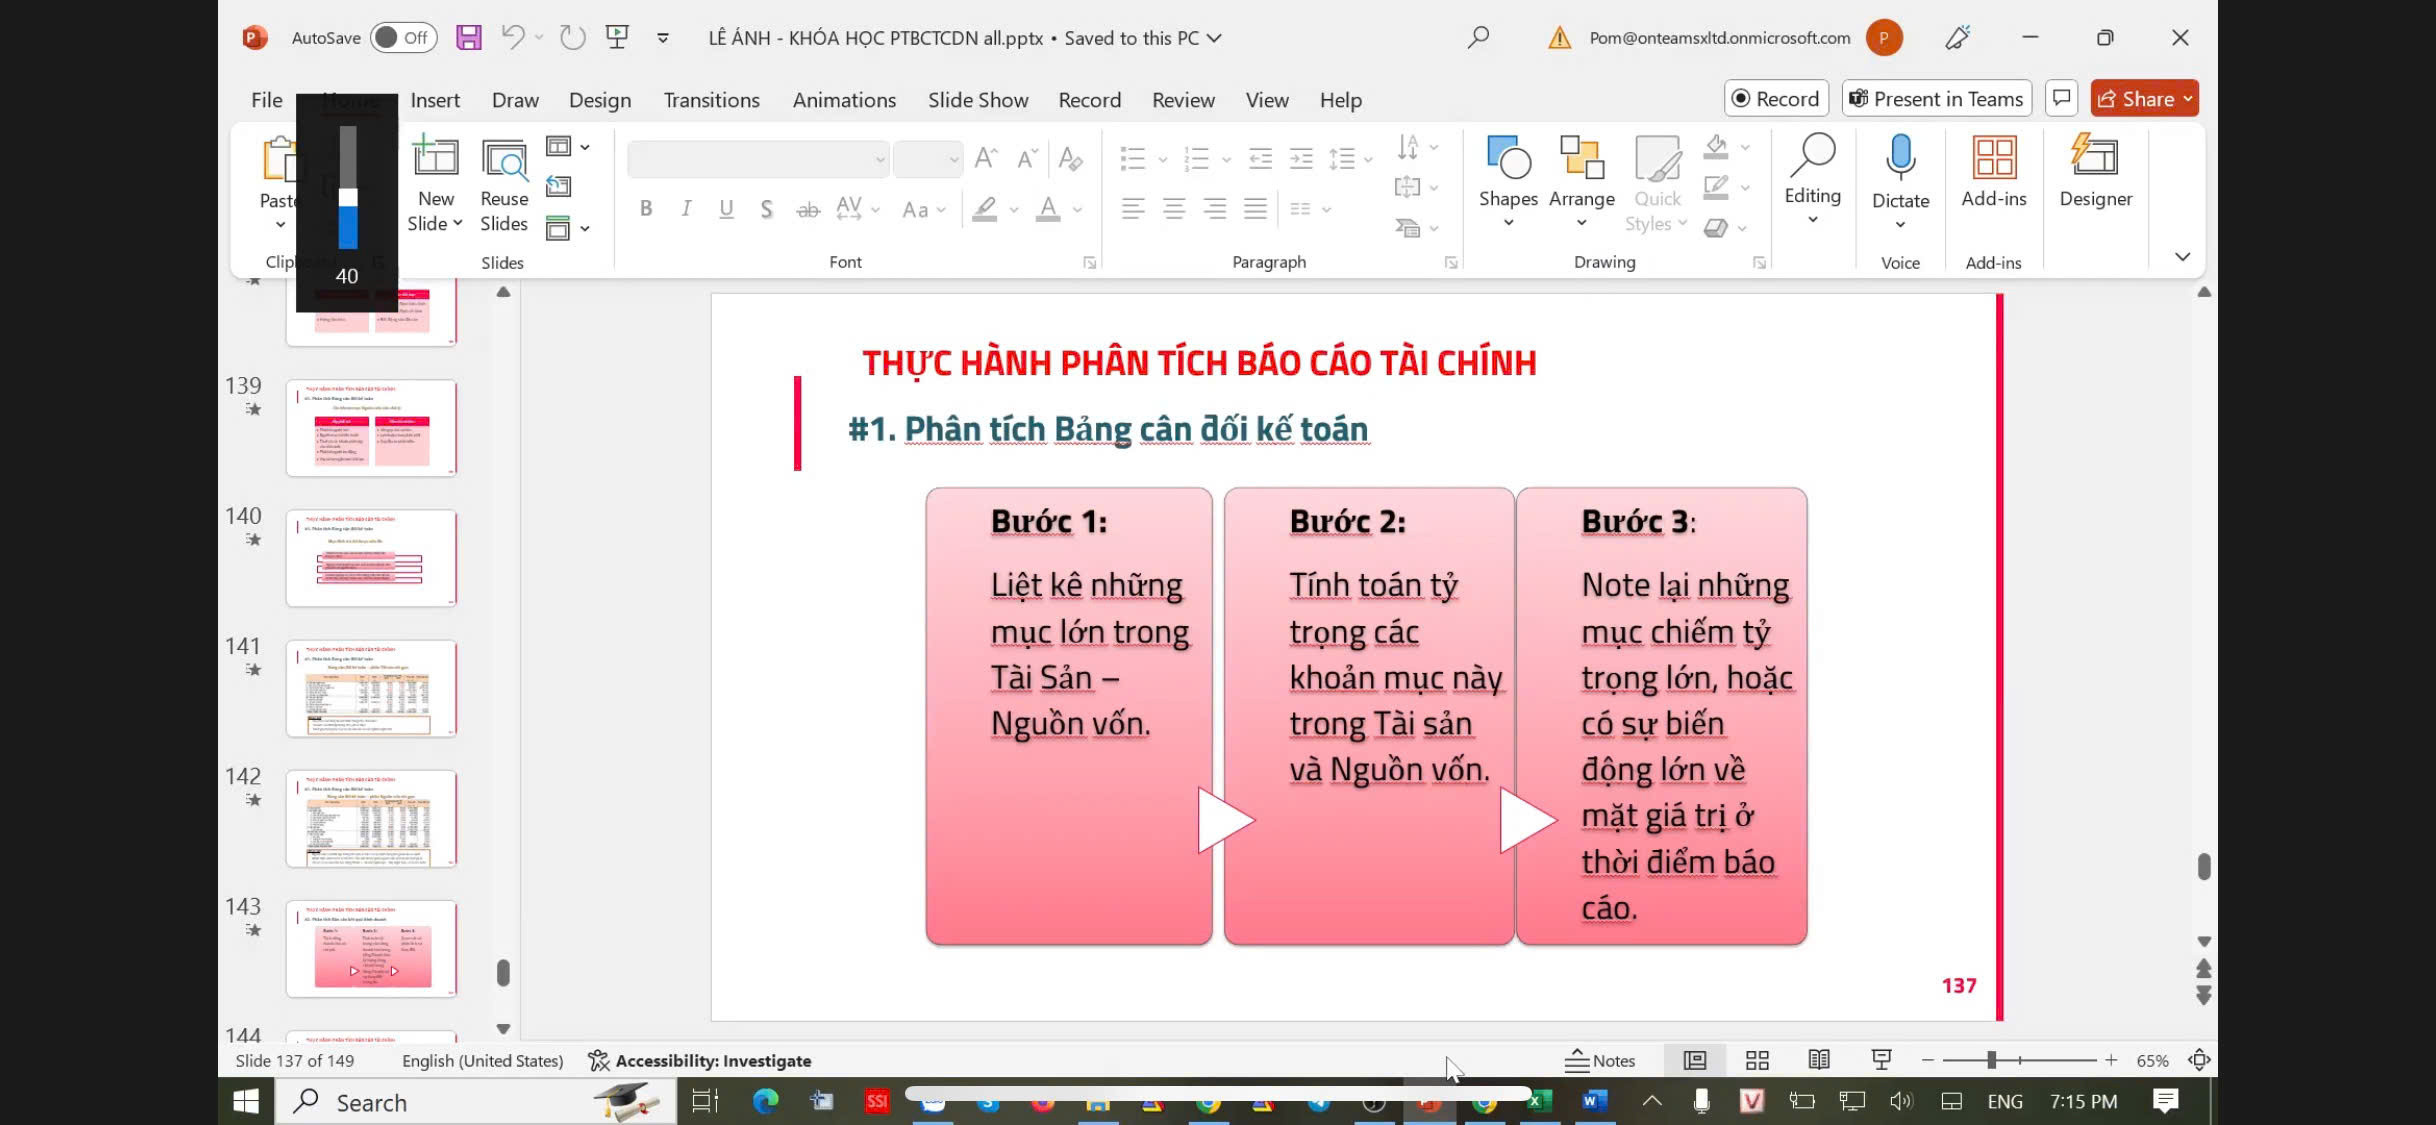The height and width of the screenshot is (1125, 2436).
Task: Start Dictate voice input
Action: point(1900,182)
